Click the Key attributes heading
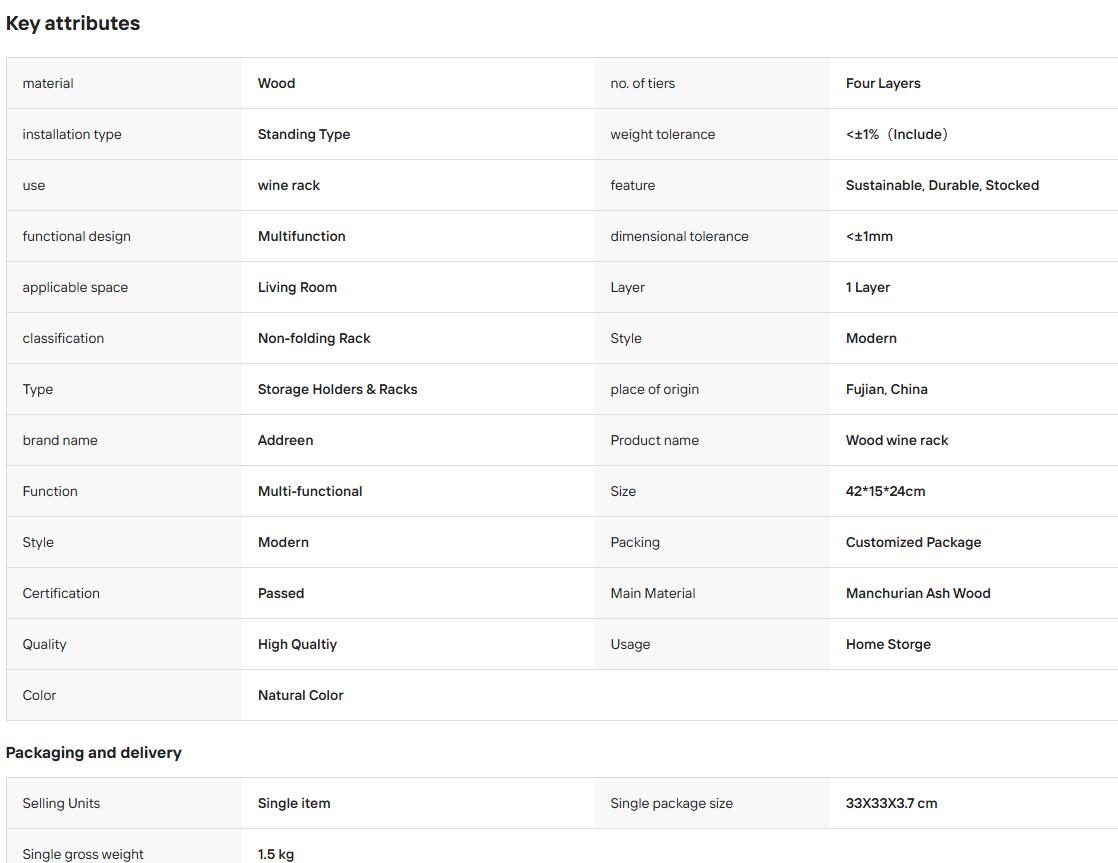Screen dimensions: 1118x863 pyautogui.click(x=73, y=24)
